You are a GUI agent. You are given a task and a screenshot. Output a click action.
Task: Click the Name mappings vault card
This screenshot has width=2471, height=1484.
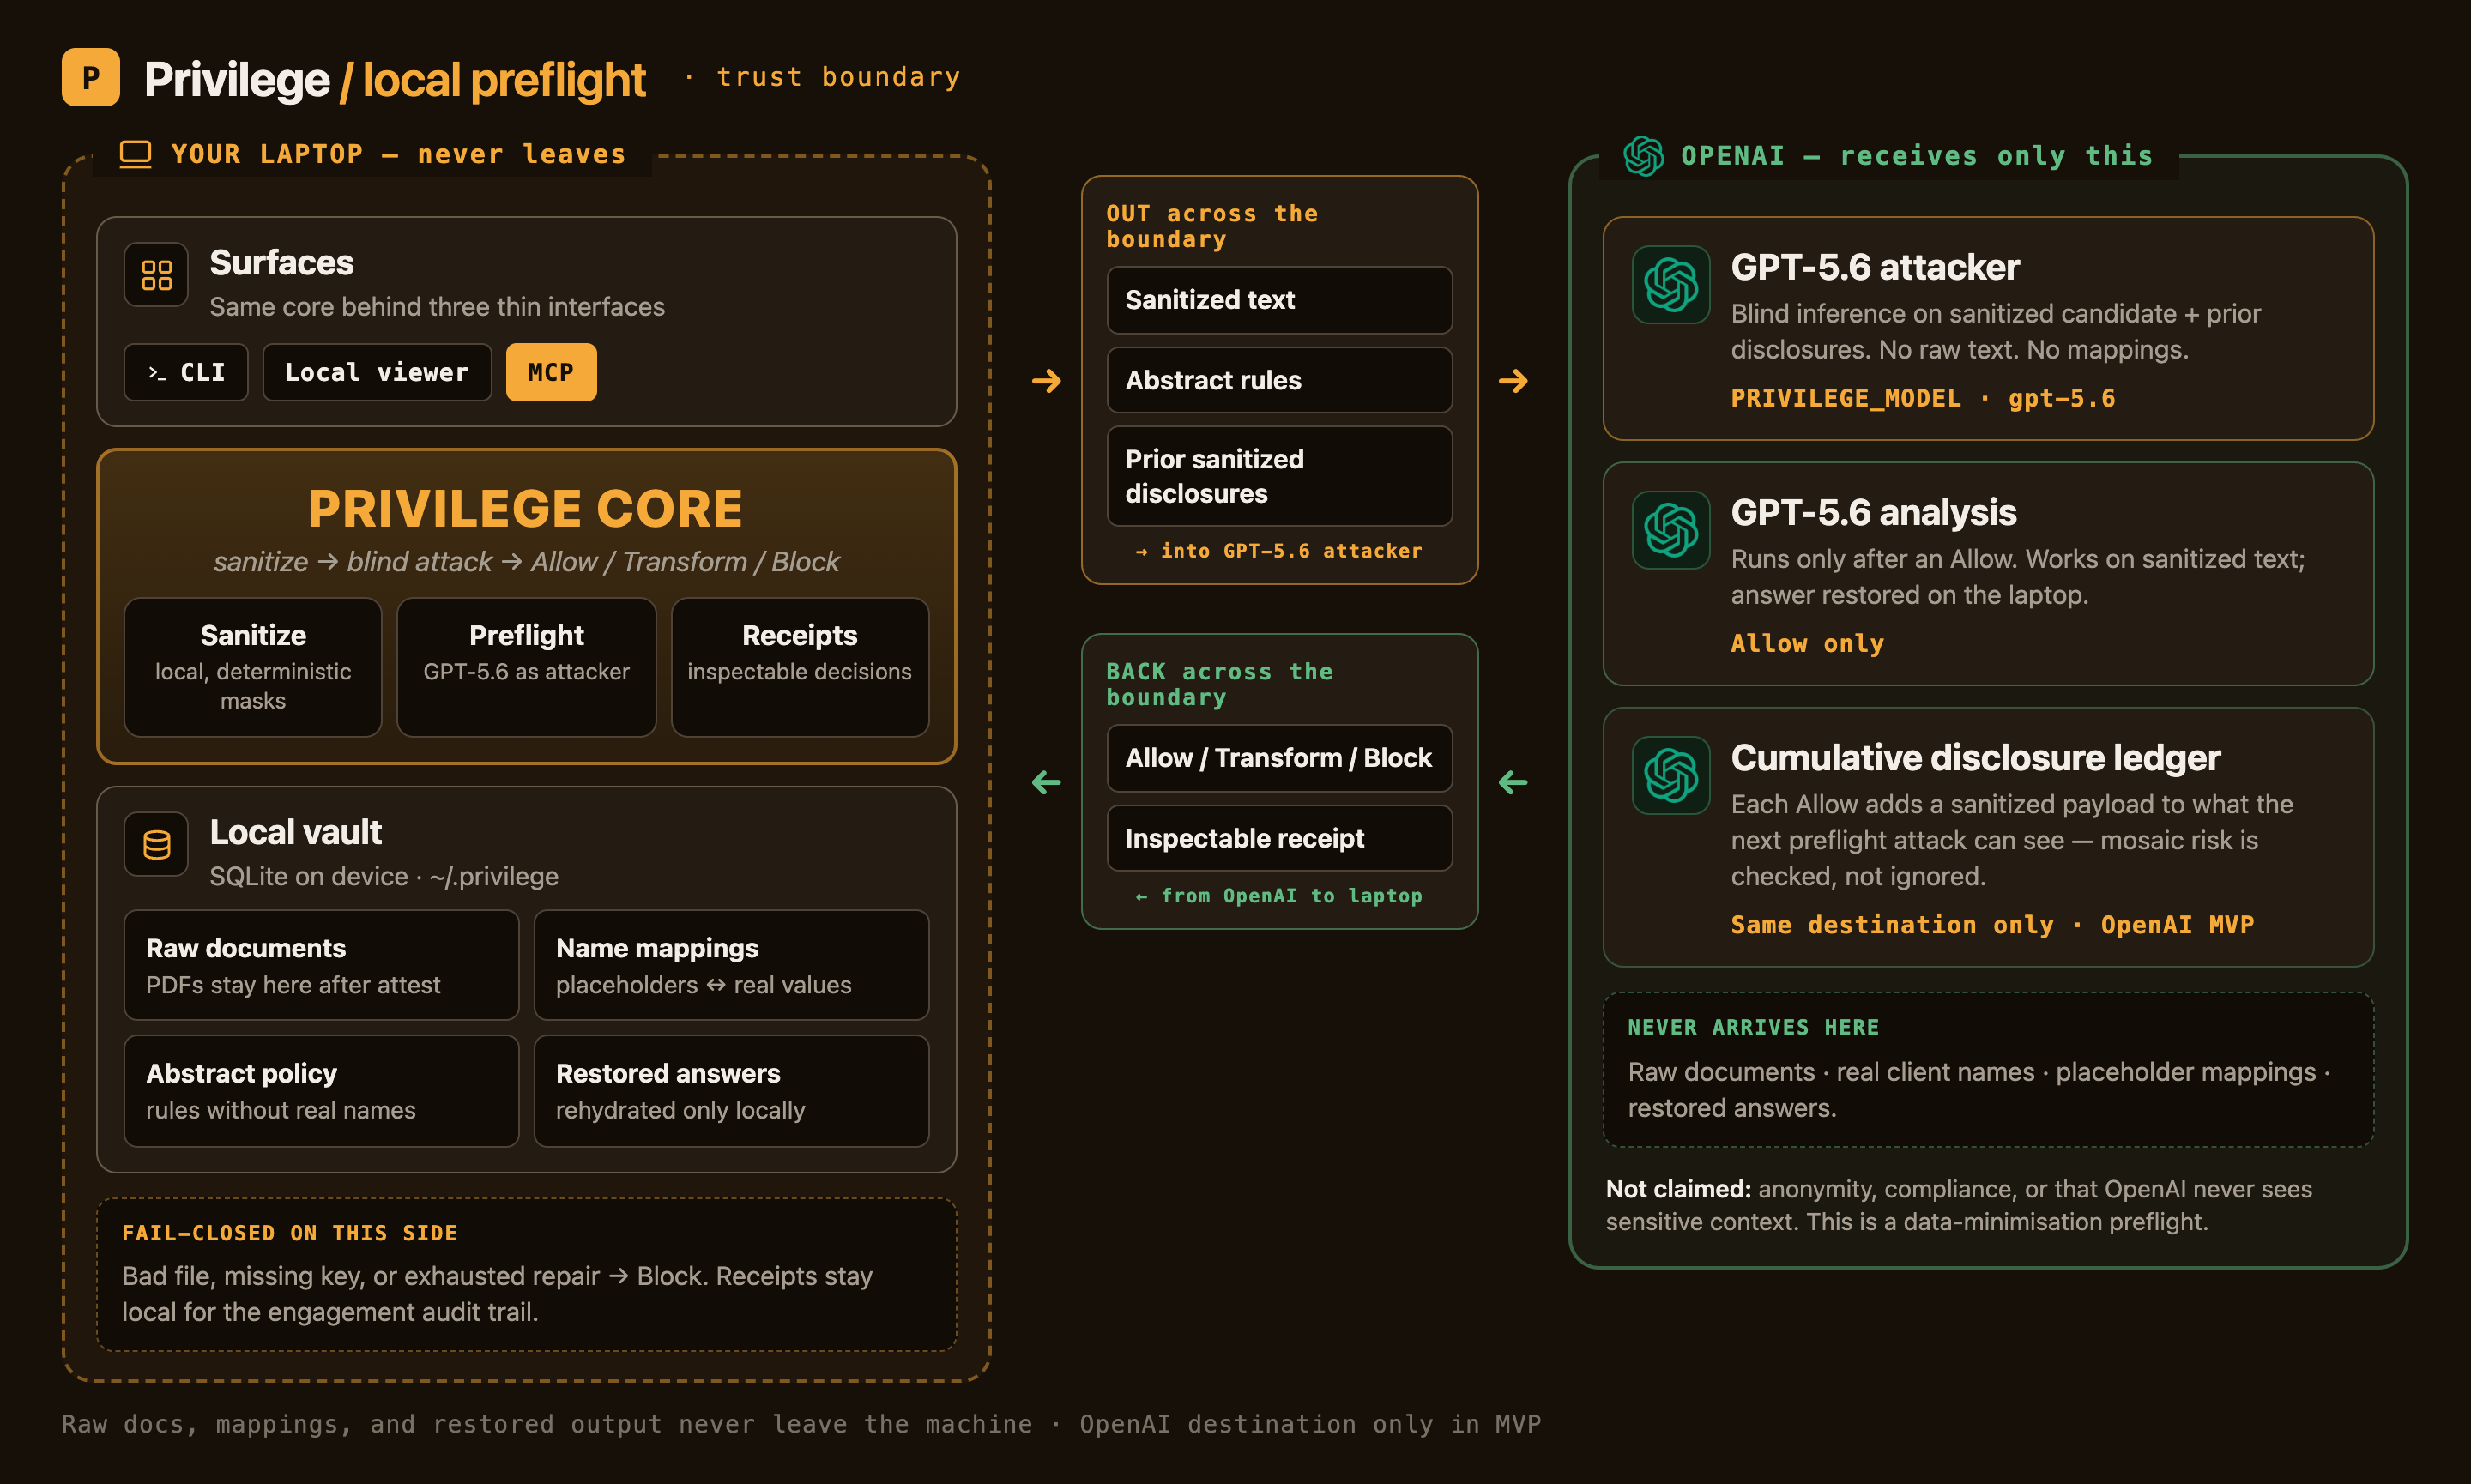(731, 965)
